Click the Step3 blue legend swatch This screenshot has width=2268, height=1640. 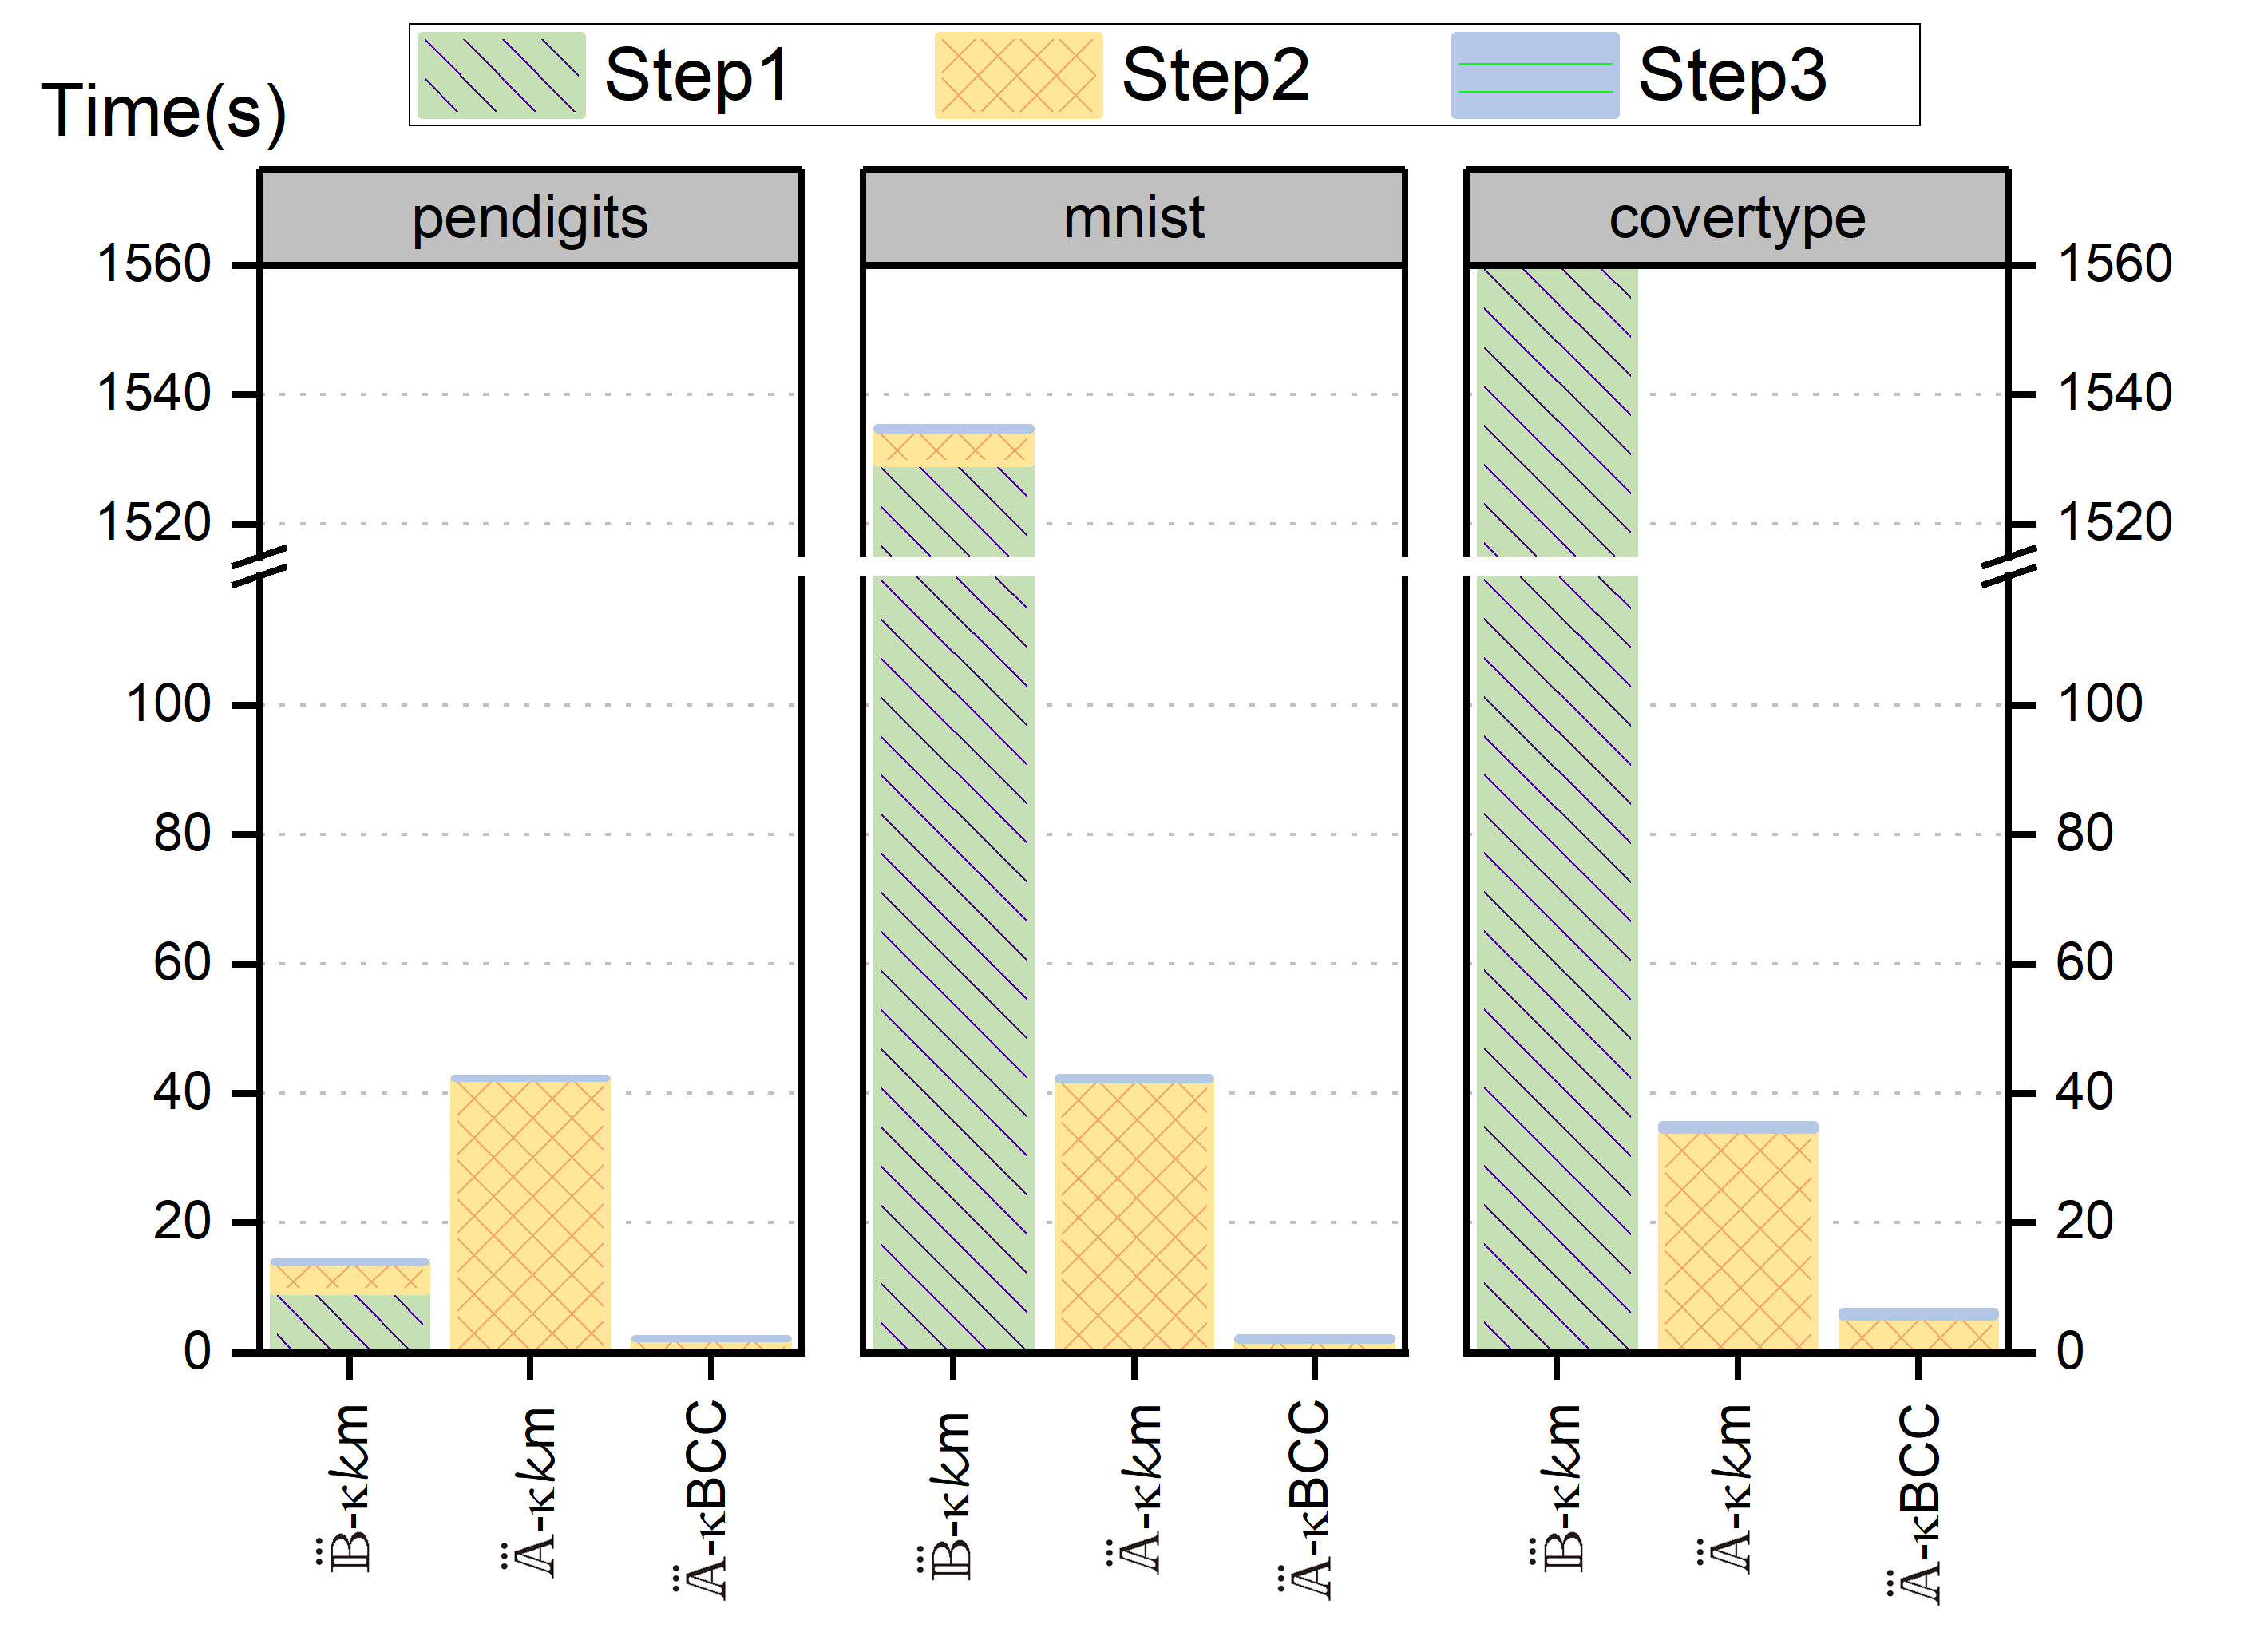pos(1534,76)
